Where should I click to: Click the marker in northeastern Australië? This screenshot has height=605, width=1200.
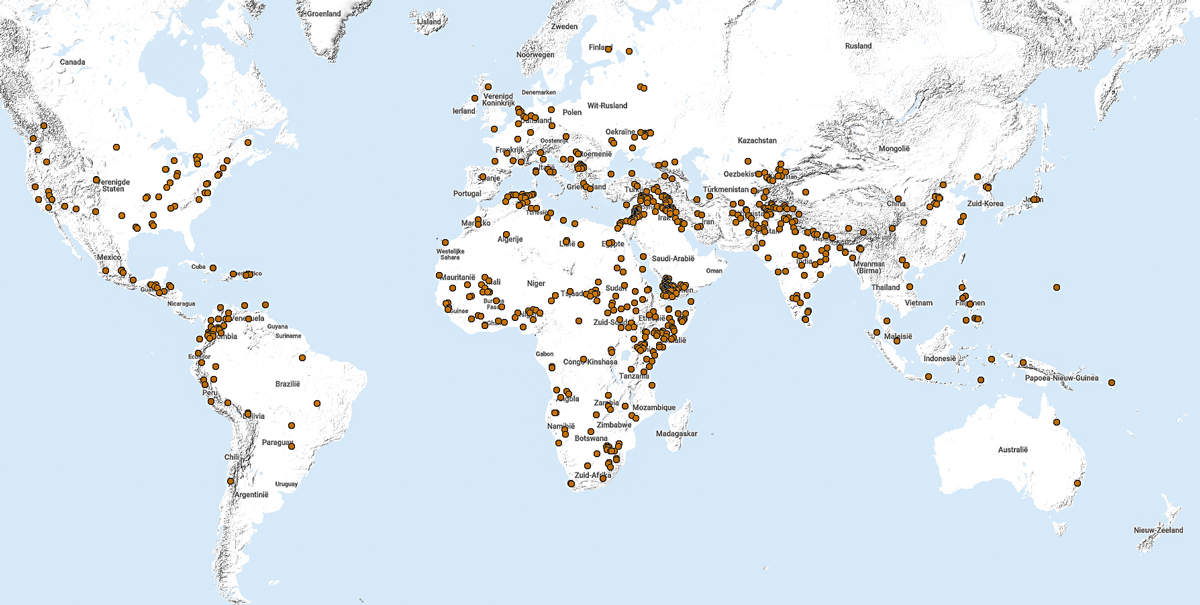click(1055, 423)
